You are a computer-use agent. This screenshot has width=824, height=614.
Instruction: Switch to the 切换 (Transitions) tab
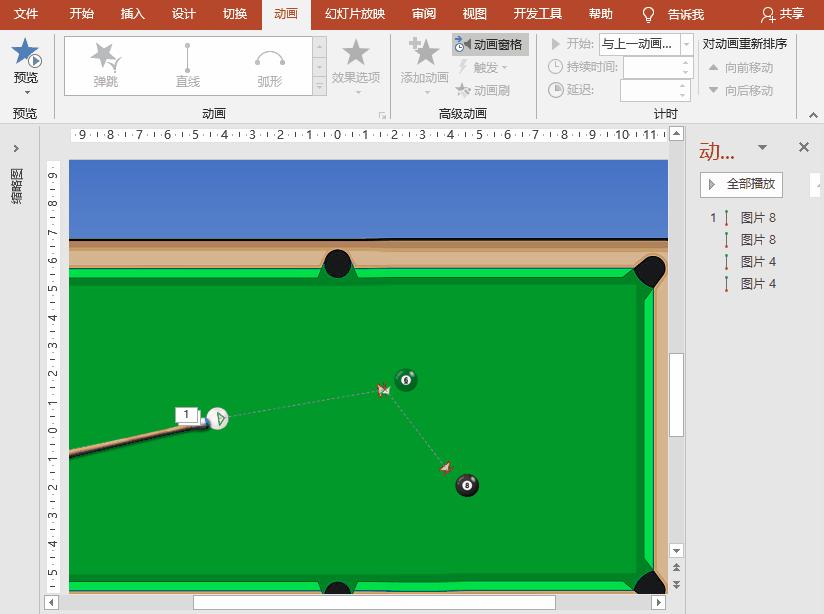tap(234, 14)
